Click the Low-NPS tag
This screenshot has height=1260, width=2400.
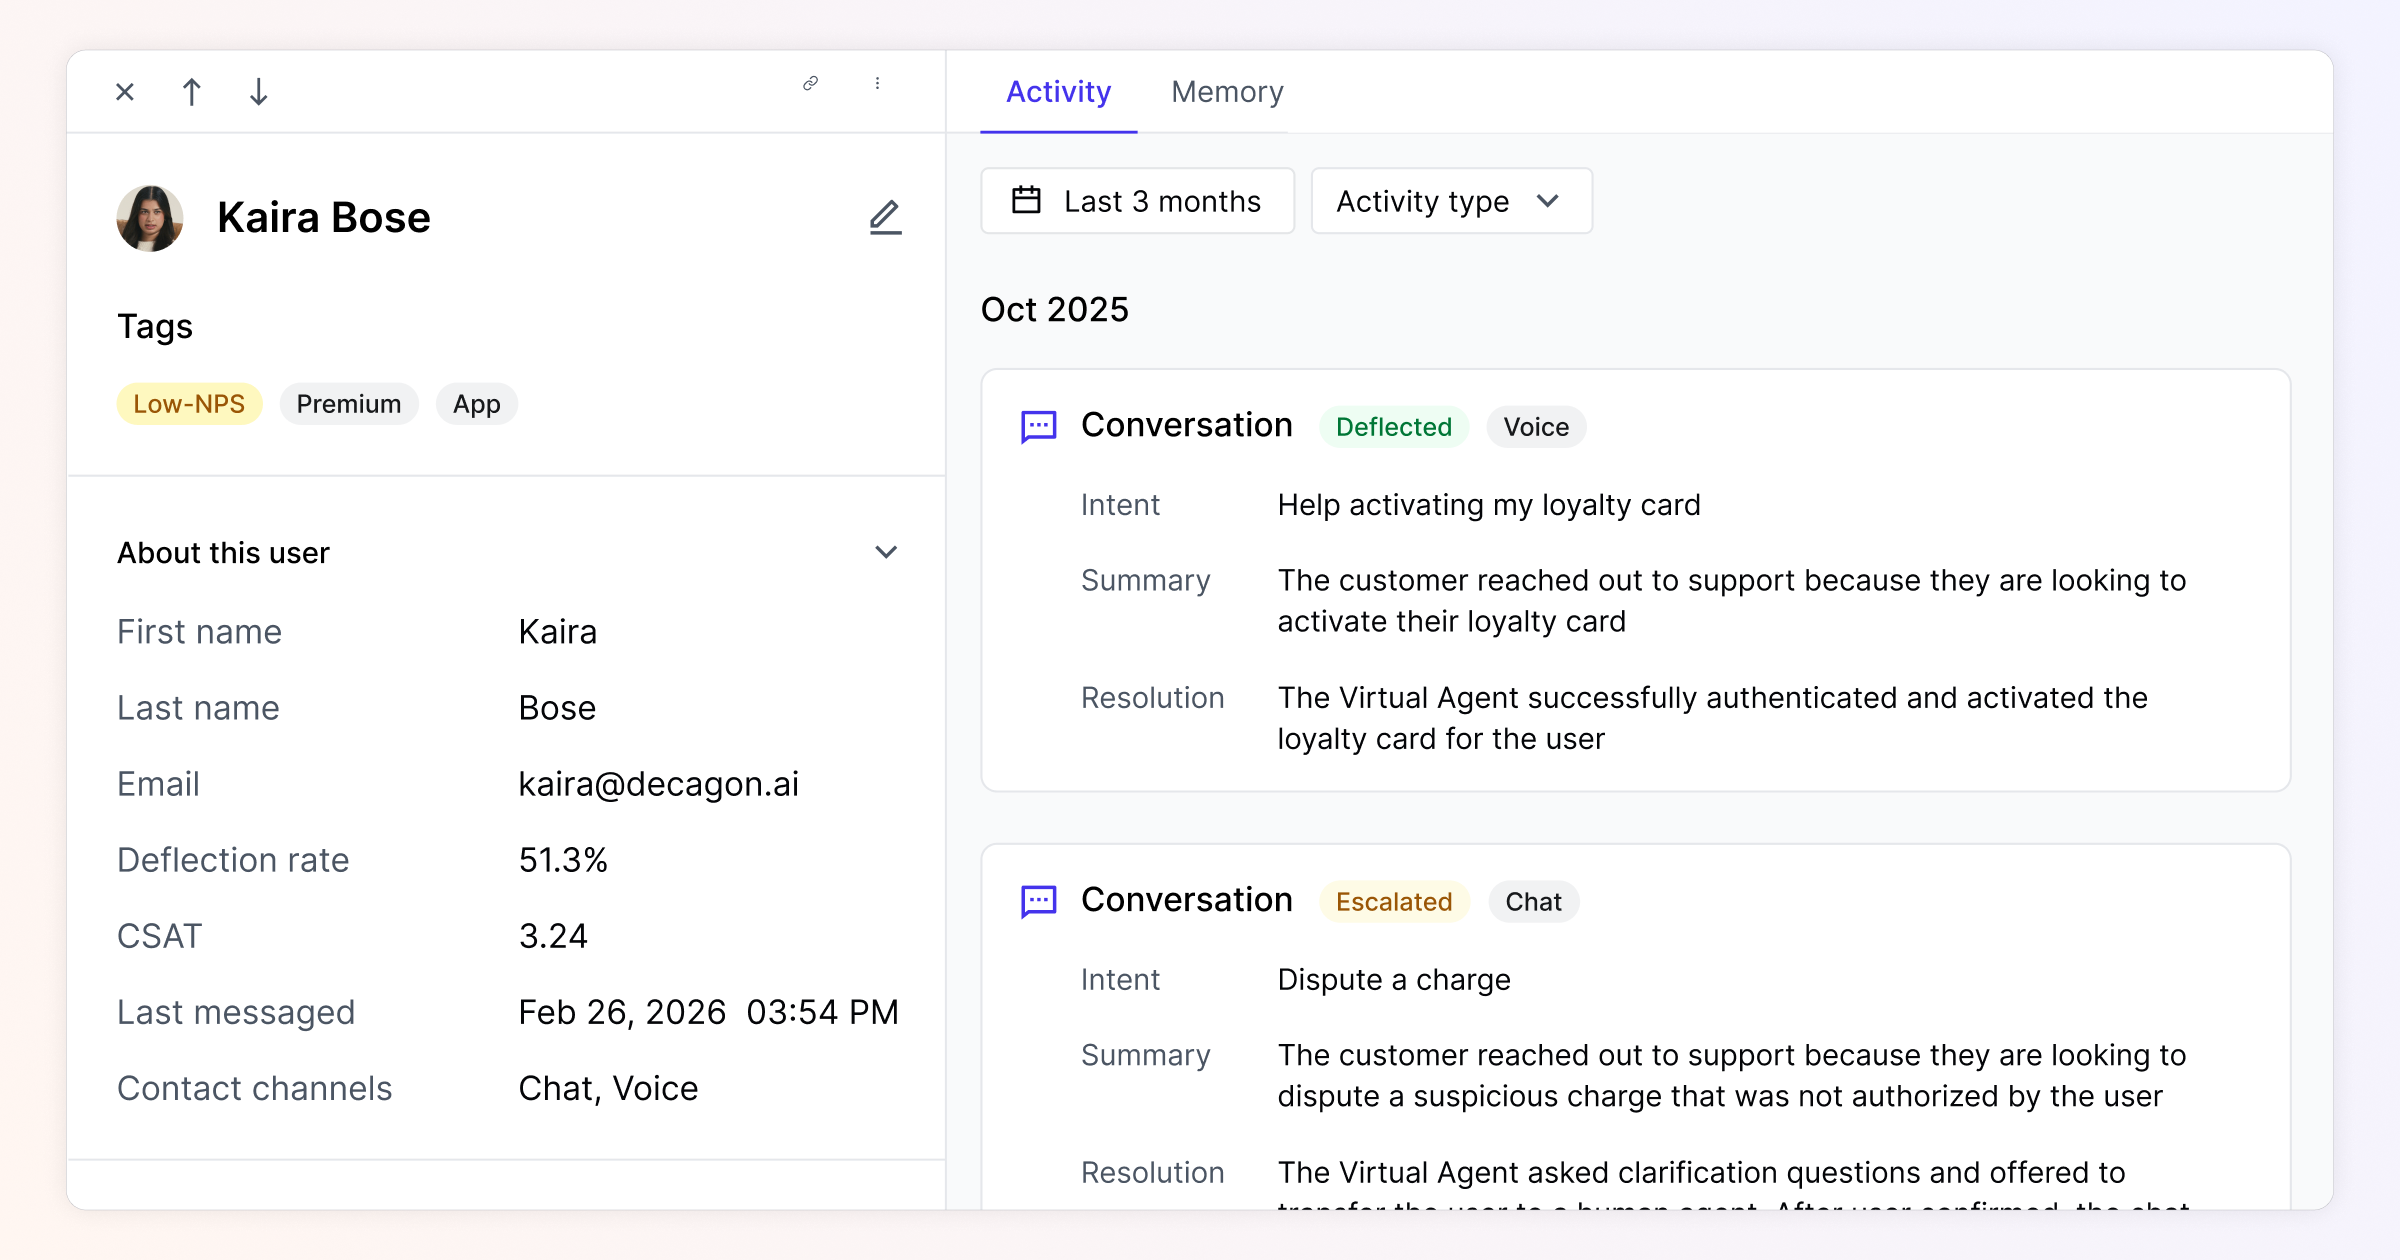pos(189,404)
